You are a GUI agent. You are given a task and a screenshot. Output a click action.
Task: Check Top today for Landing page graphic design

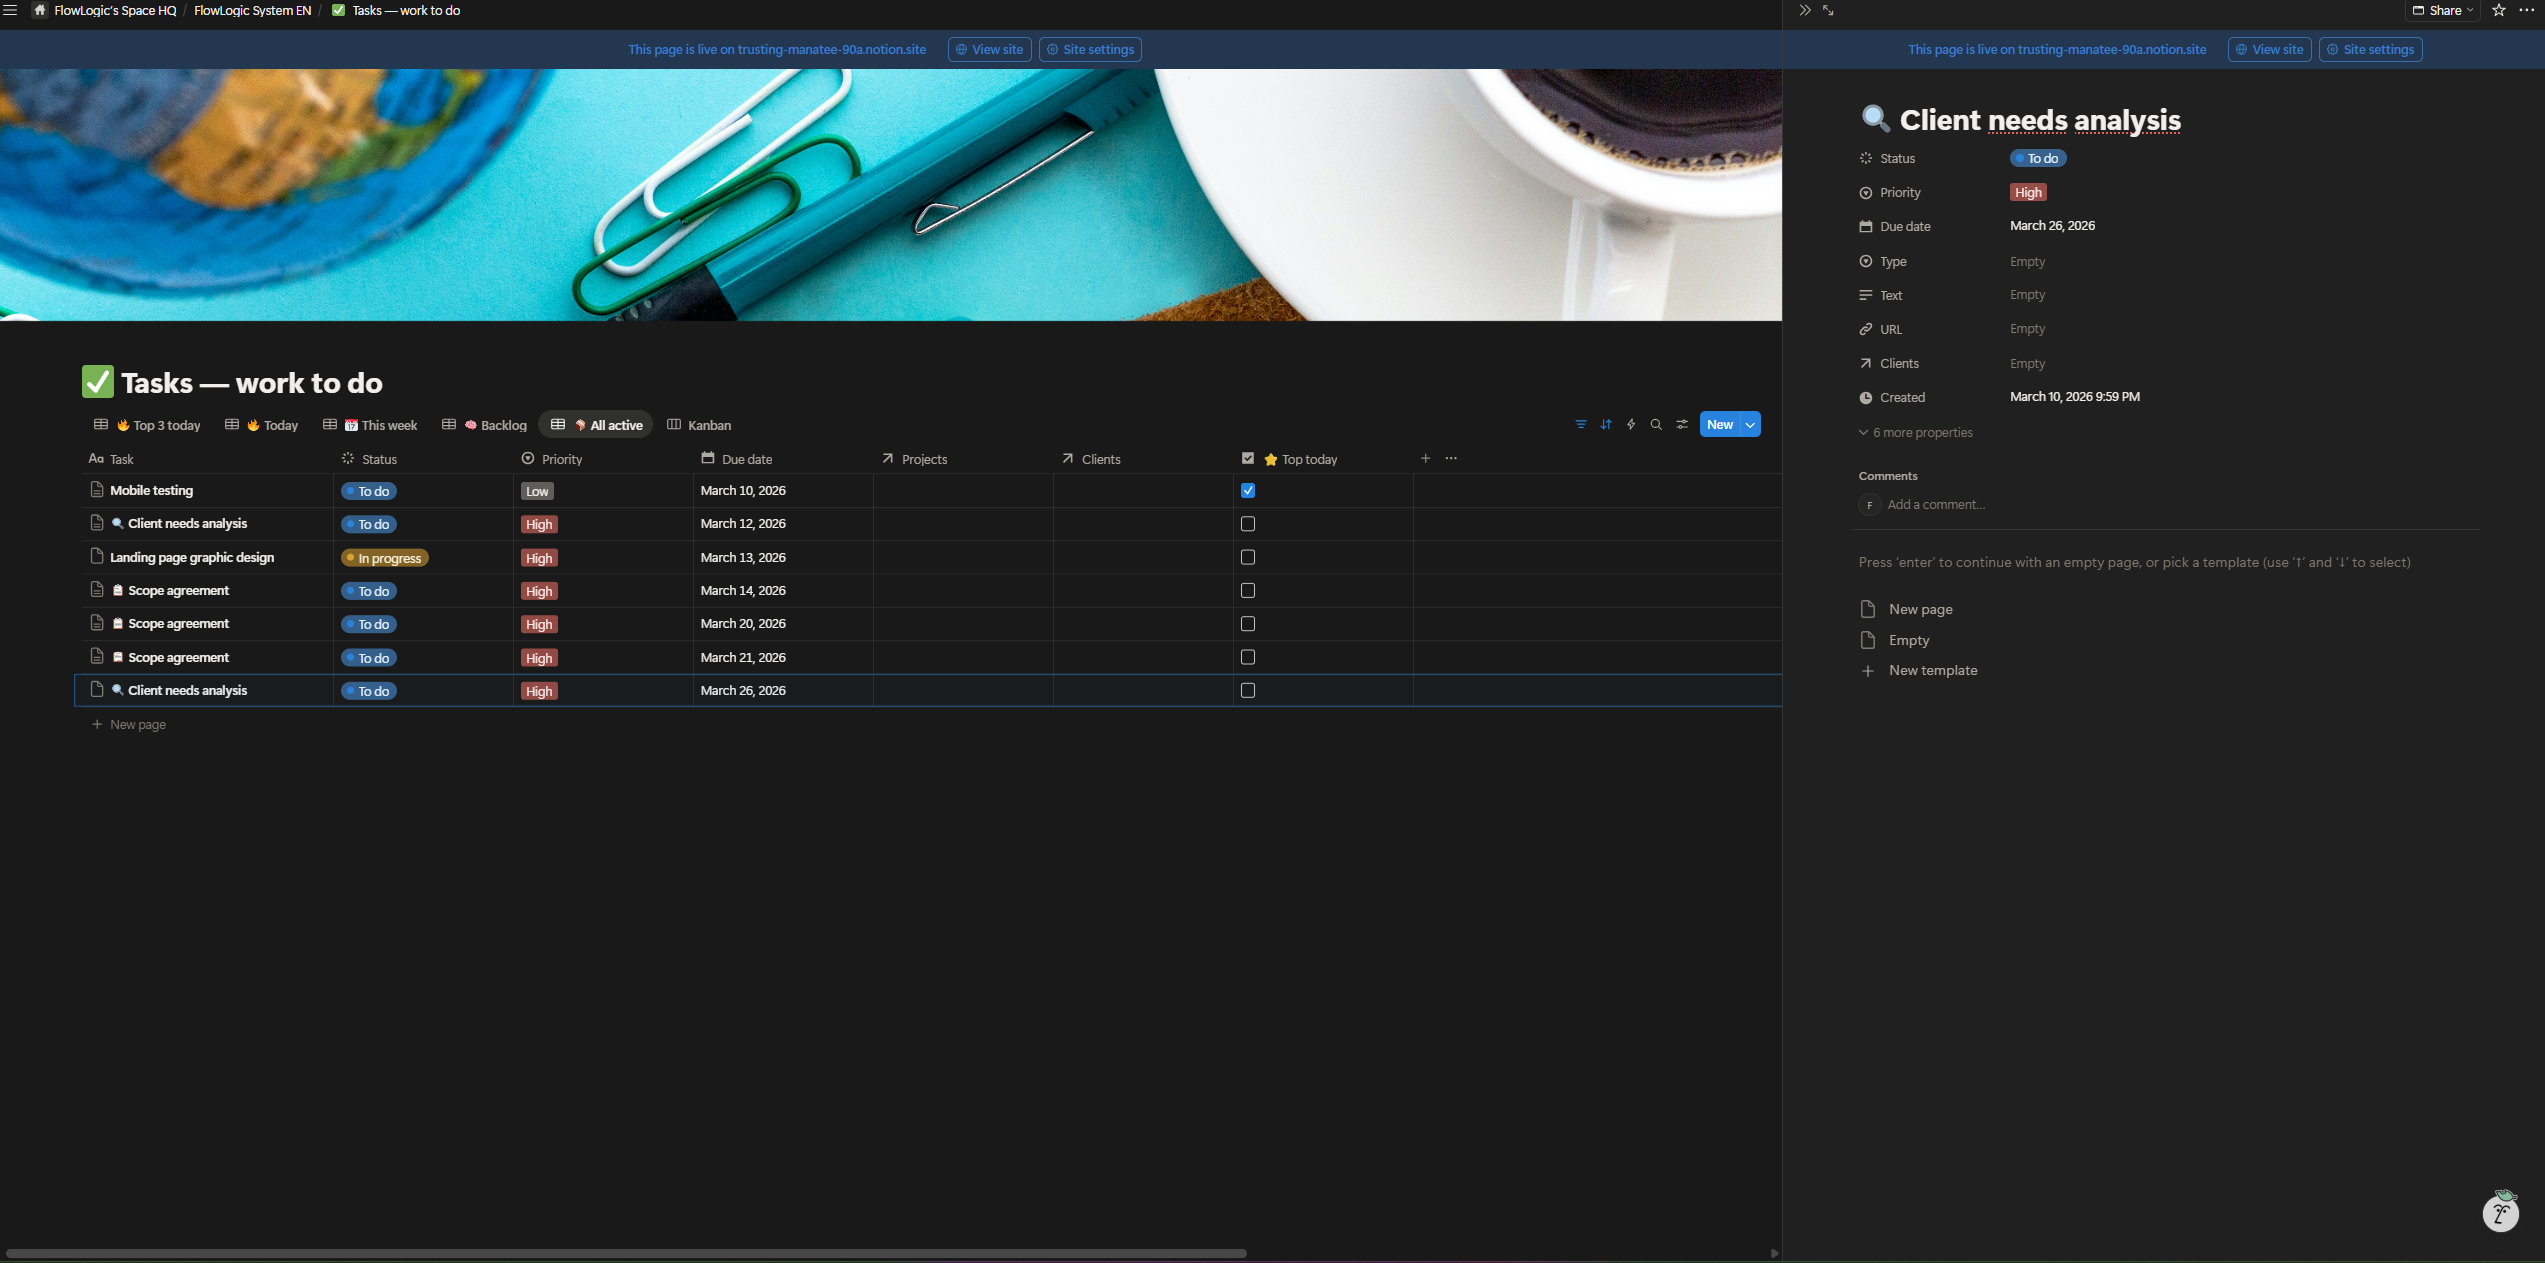(x=1247, y=557)
